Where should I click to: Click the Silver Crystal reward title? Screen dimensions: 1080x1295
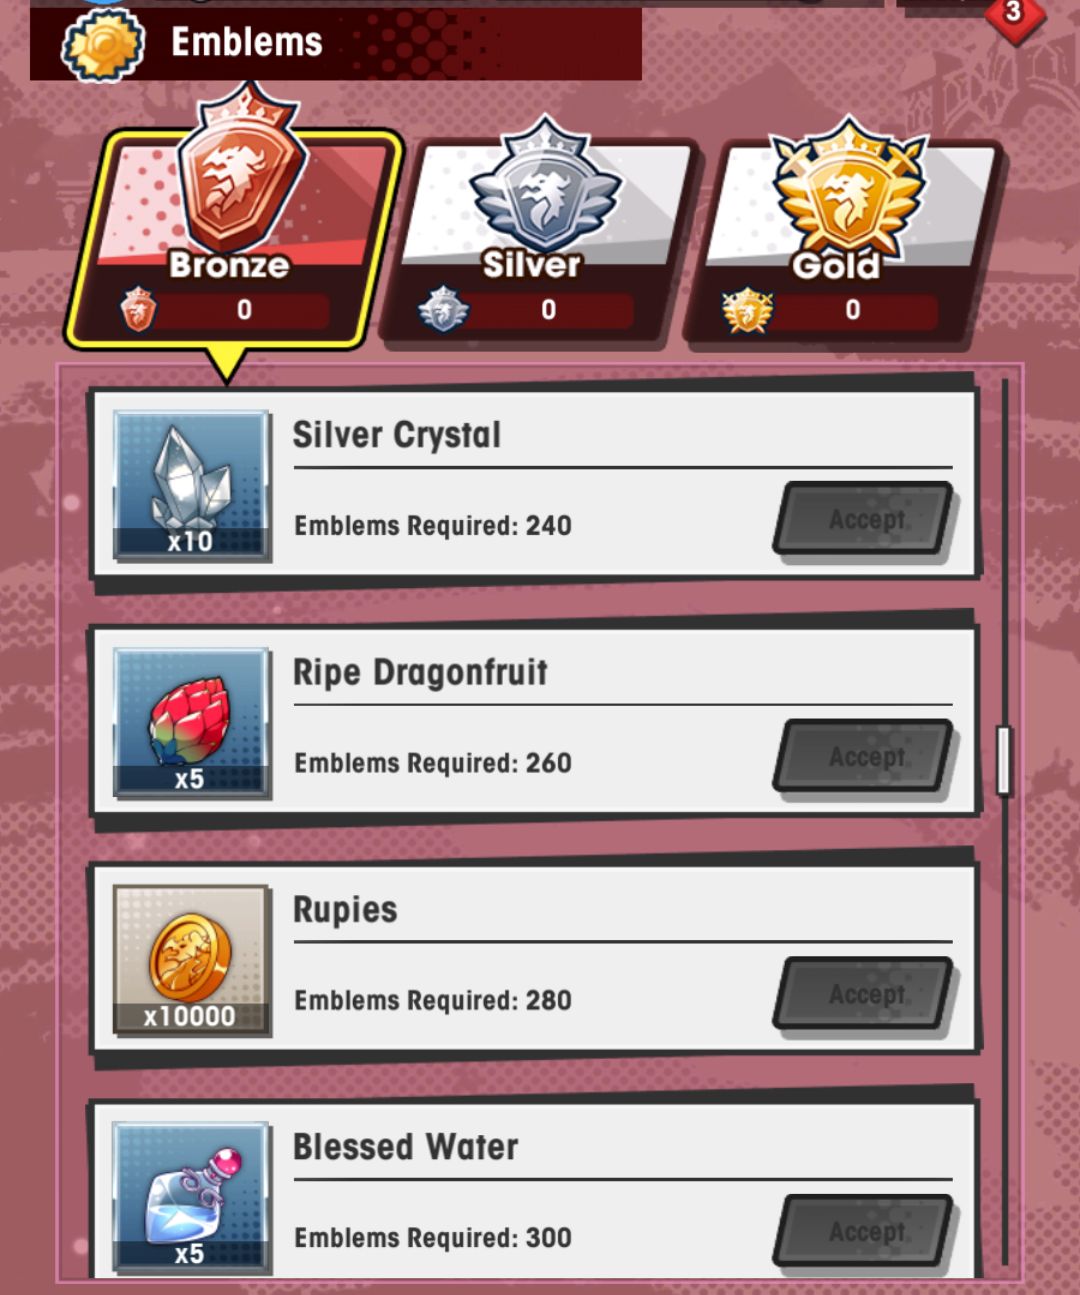[397, 435]
